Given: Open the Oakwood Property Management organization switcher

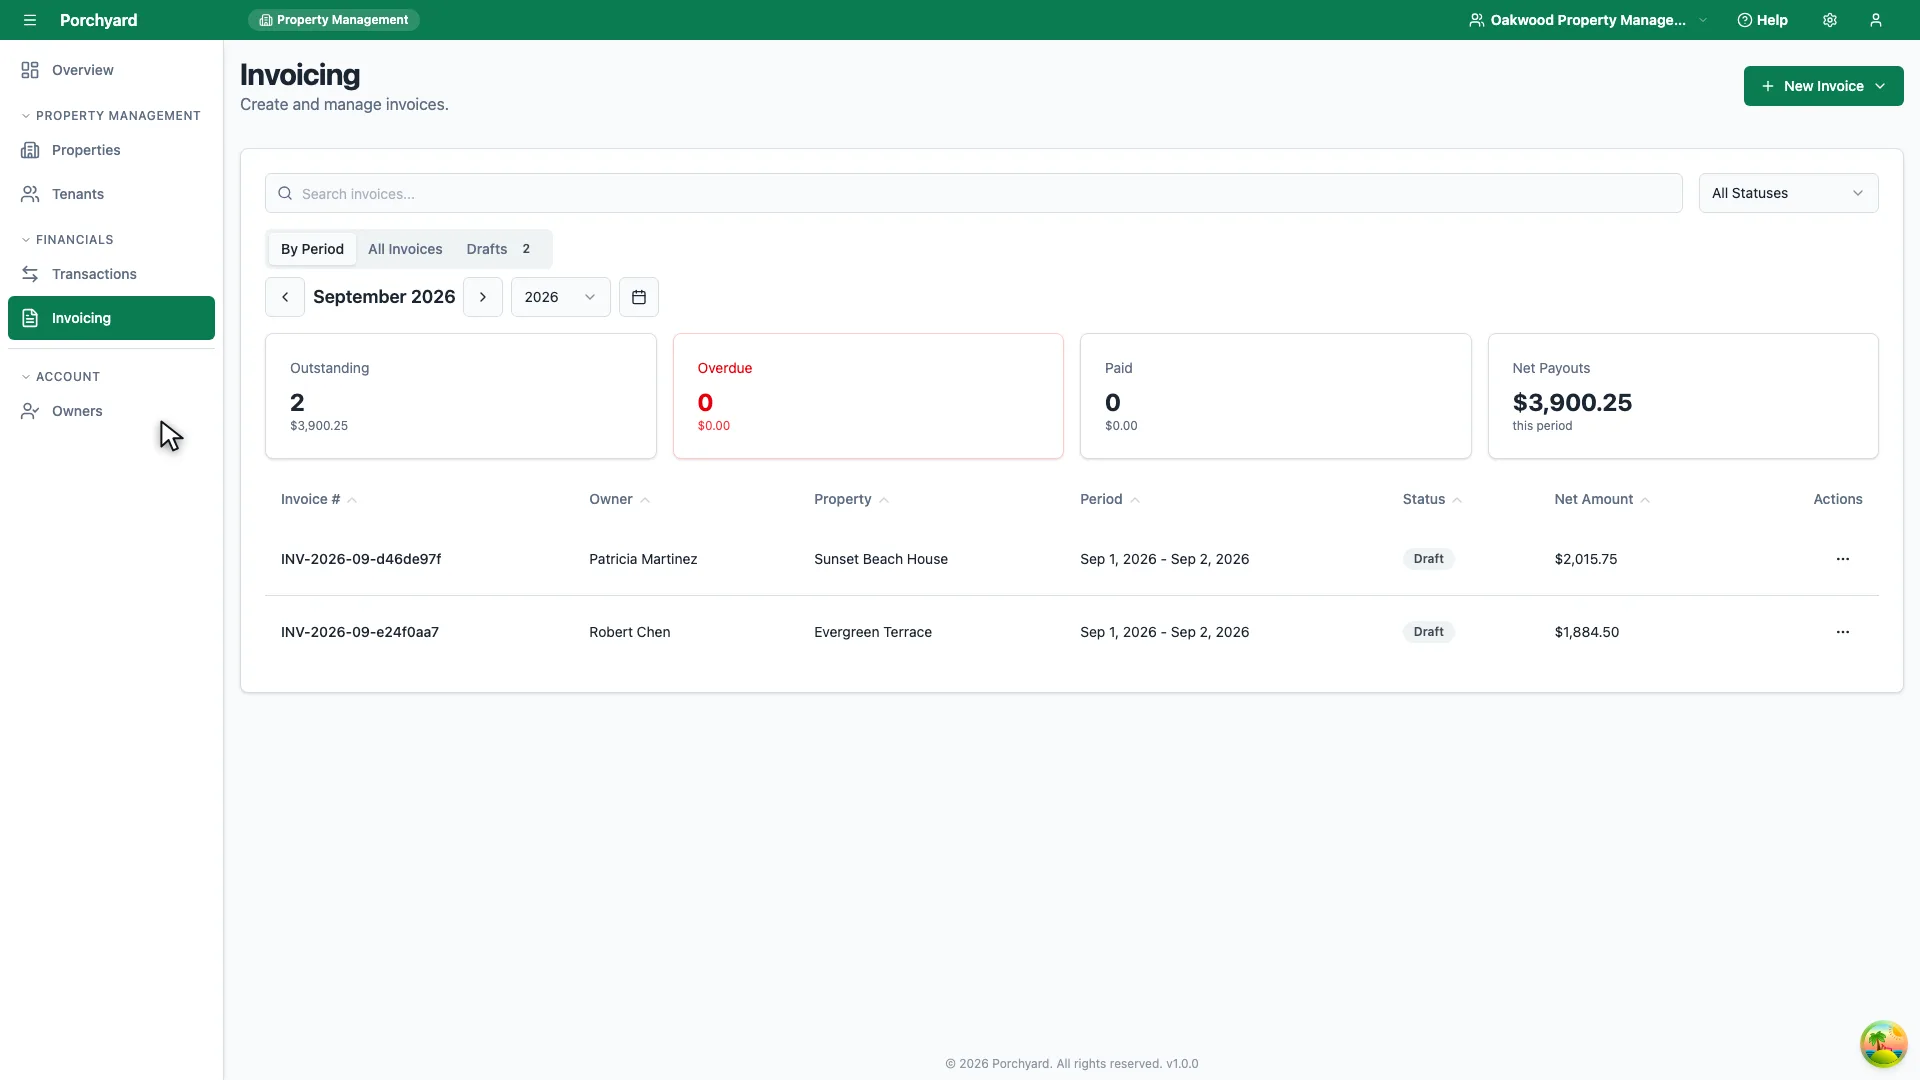Looking at the screenshot, I should [1588, 20].
